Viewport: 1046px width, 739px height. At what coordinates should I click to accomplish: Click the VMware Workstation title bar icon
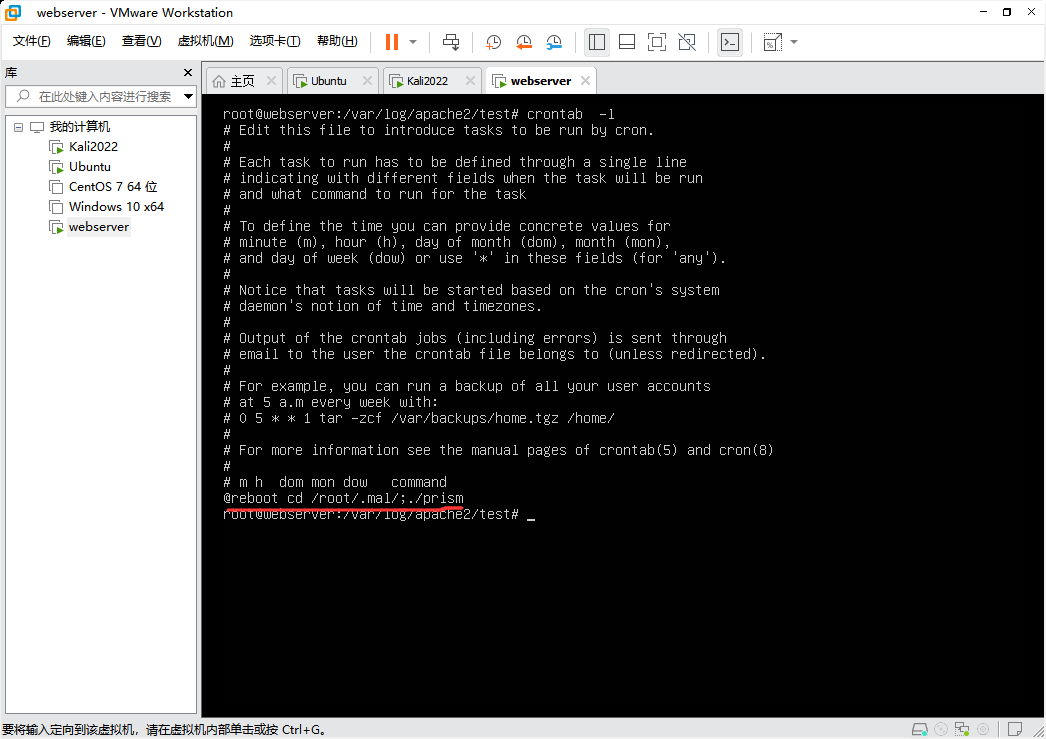(x=13, y=12)
